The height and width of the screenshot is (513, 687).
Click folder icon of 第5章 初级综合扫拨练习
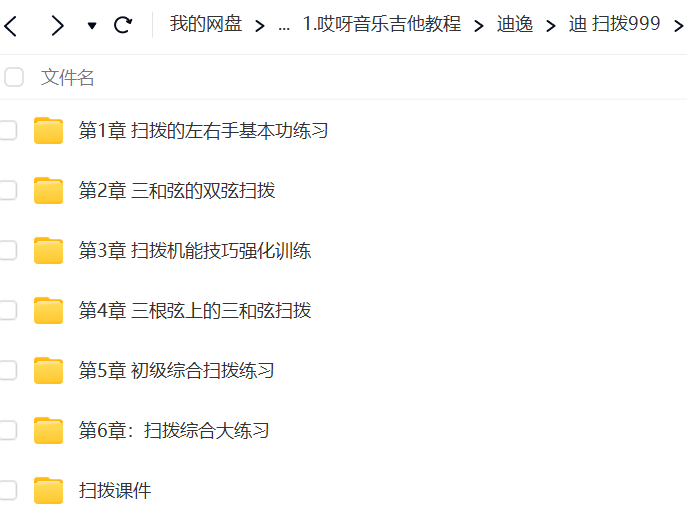click(x=49, y=371)
